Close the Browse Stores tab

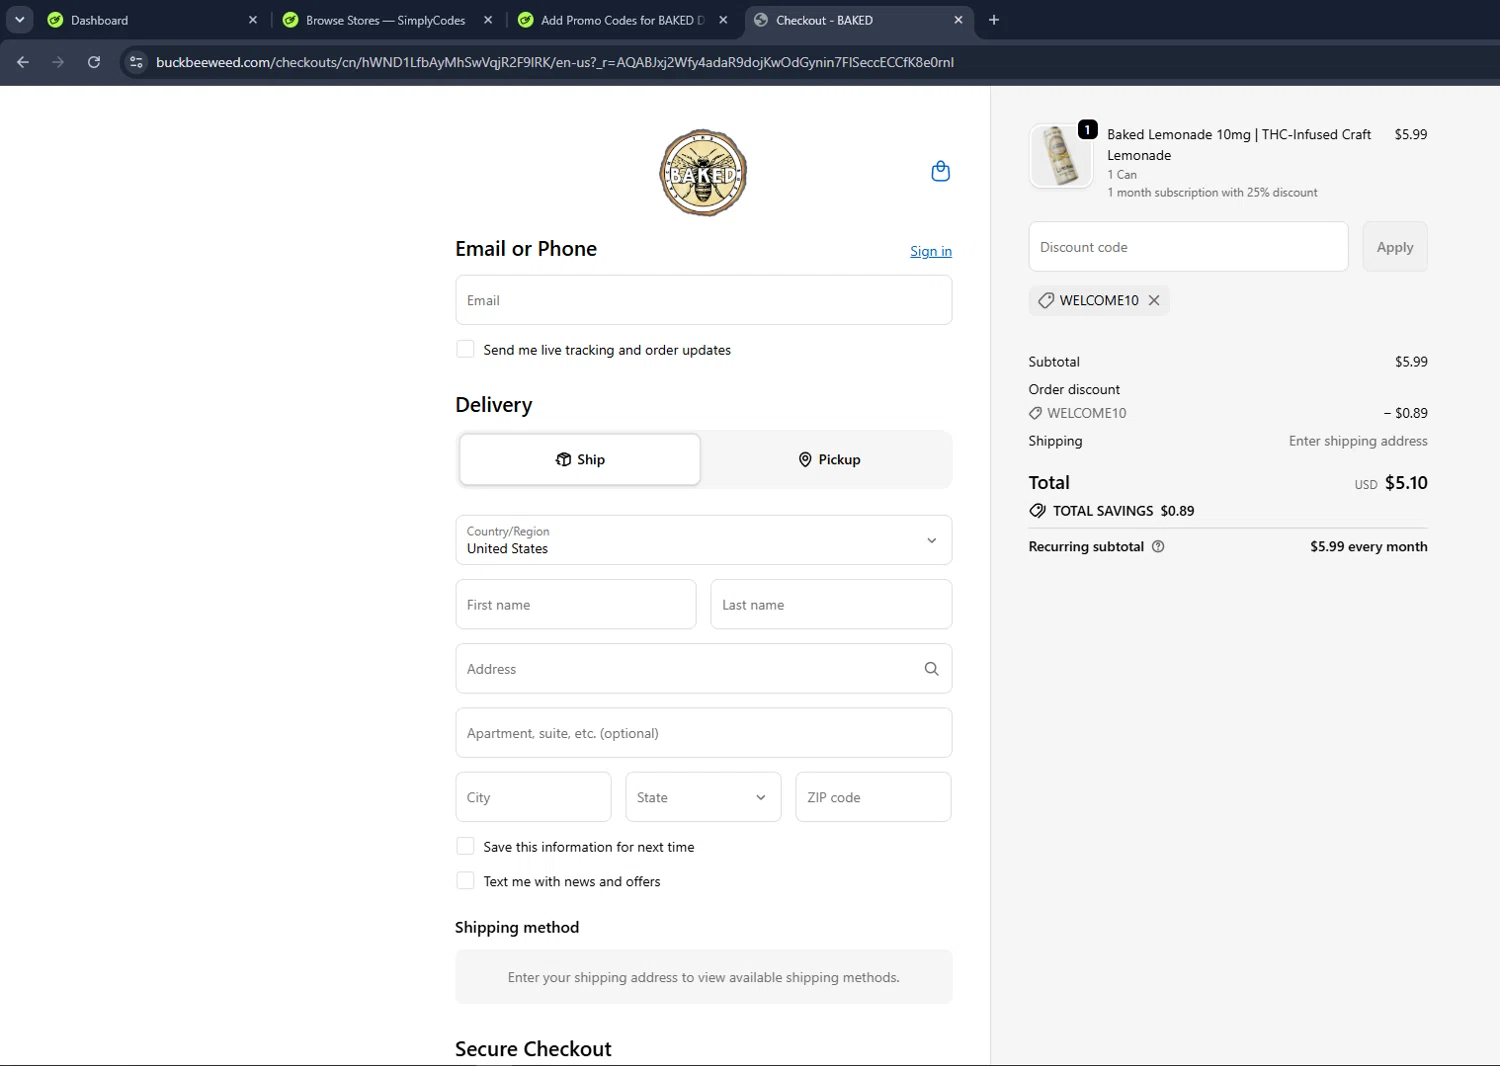(488, 20)
